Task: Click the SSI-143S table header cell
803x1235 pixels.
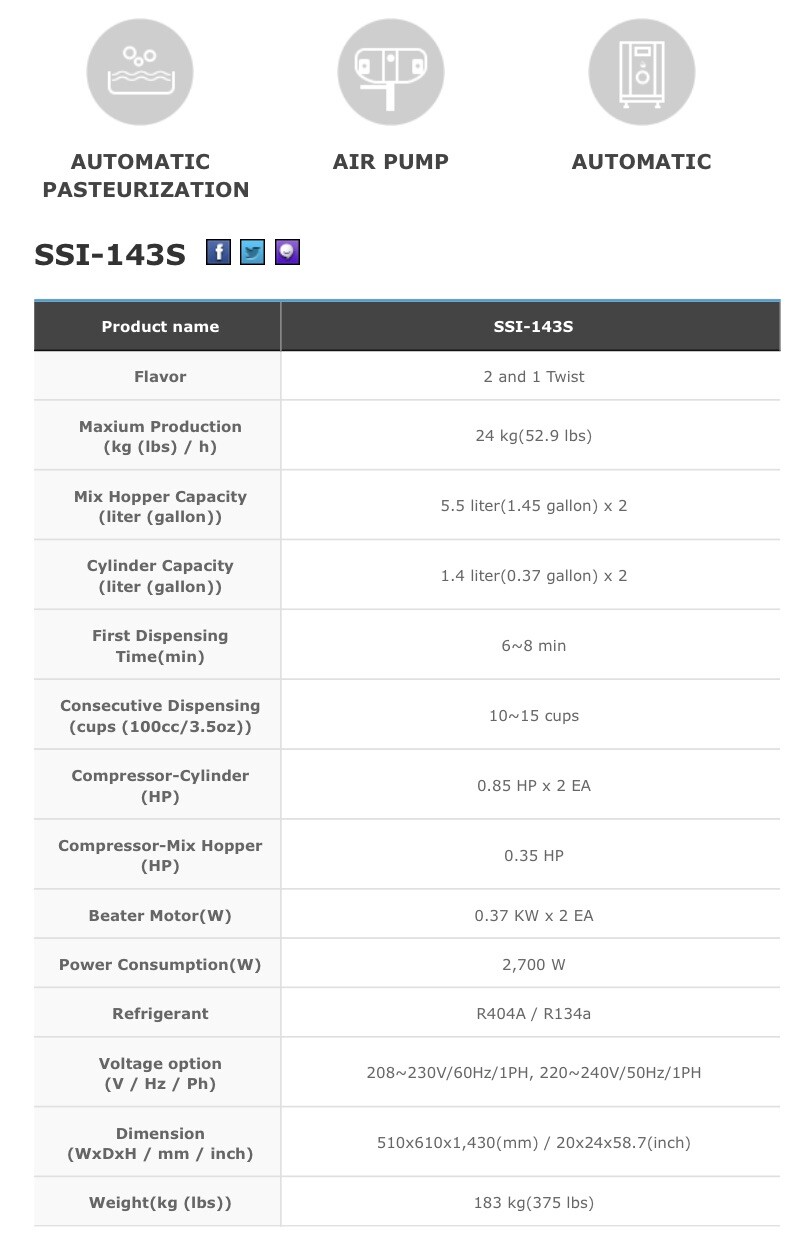Action: pos(532,326)
